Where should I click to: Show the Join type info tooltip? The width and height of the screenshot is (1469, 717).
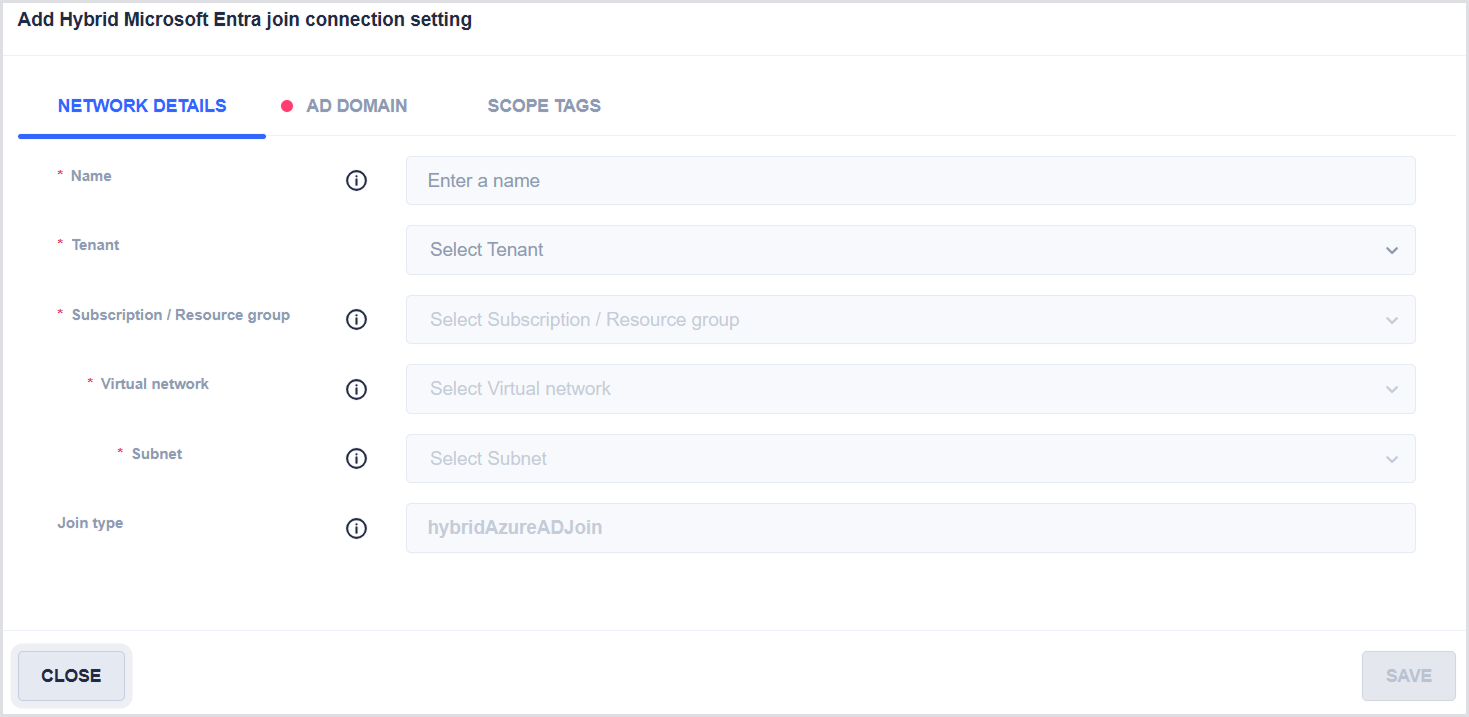pos(356,528)
